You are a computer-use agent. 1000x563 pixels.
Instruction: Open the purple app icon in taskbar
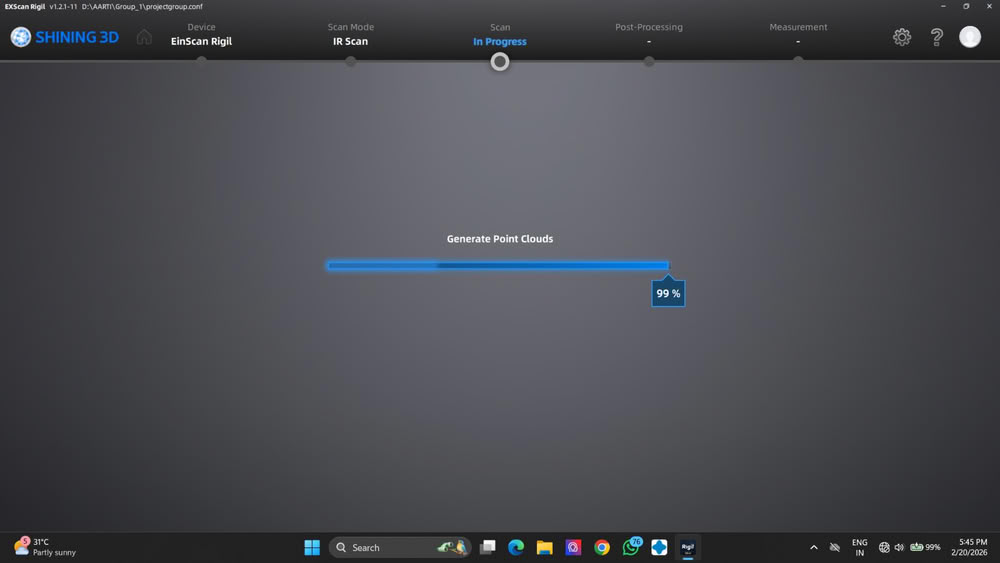tap(573, 547)
